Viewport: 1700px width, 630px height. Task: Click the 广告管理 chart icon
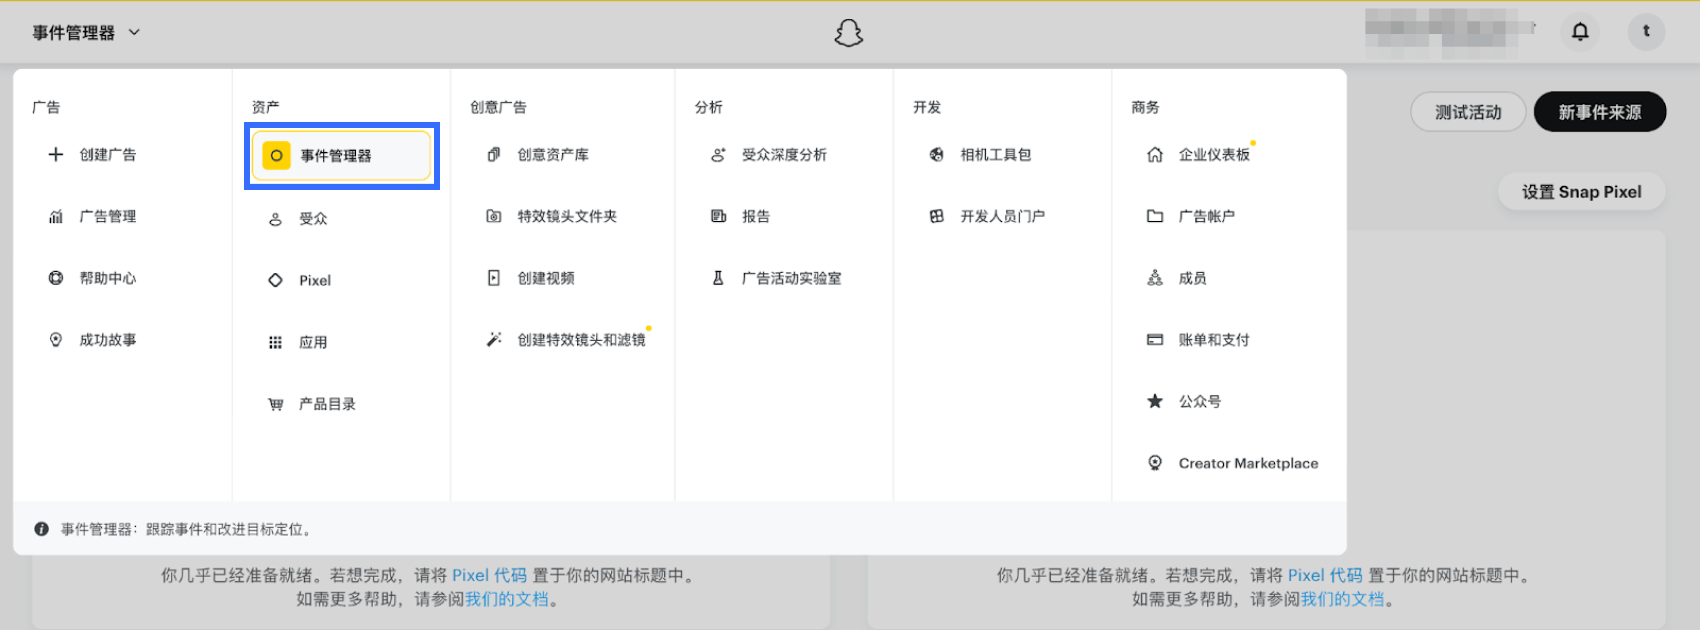coord(56,216)
